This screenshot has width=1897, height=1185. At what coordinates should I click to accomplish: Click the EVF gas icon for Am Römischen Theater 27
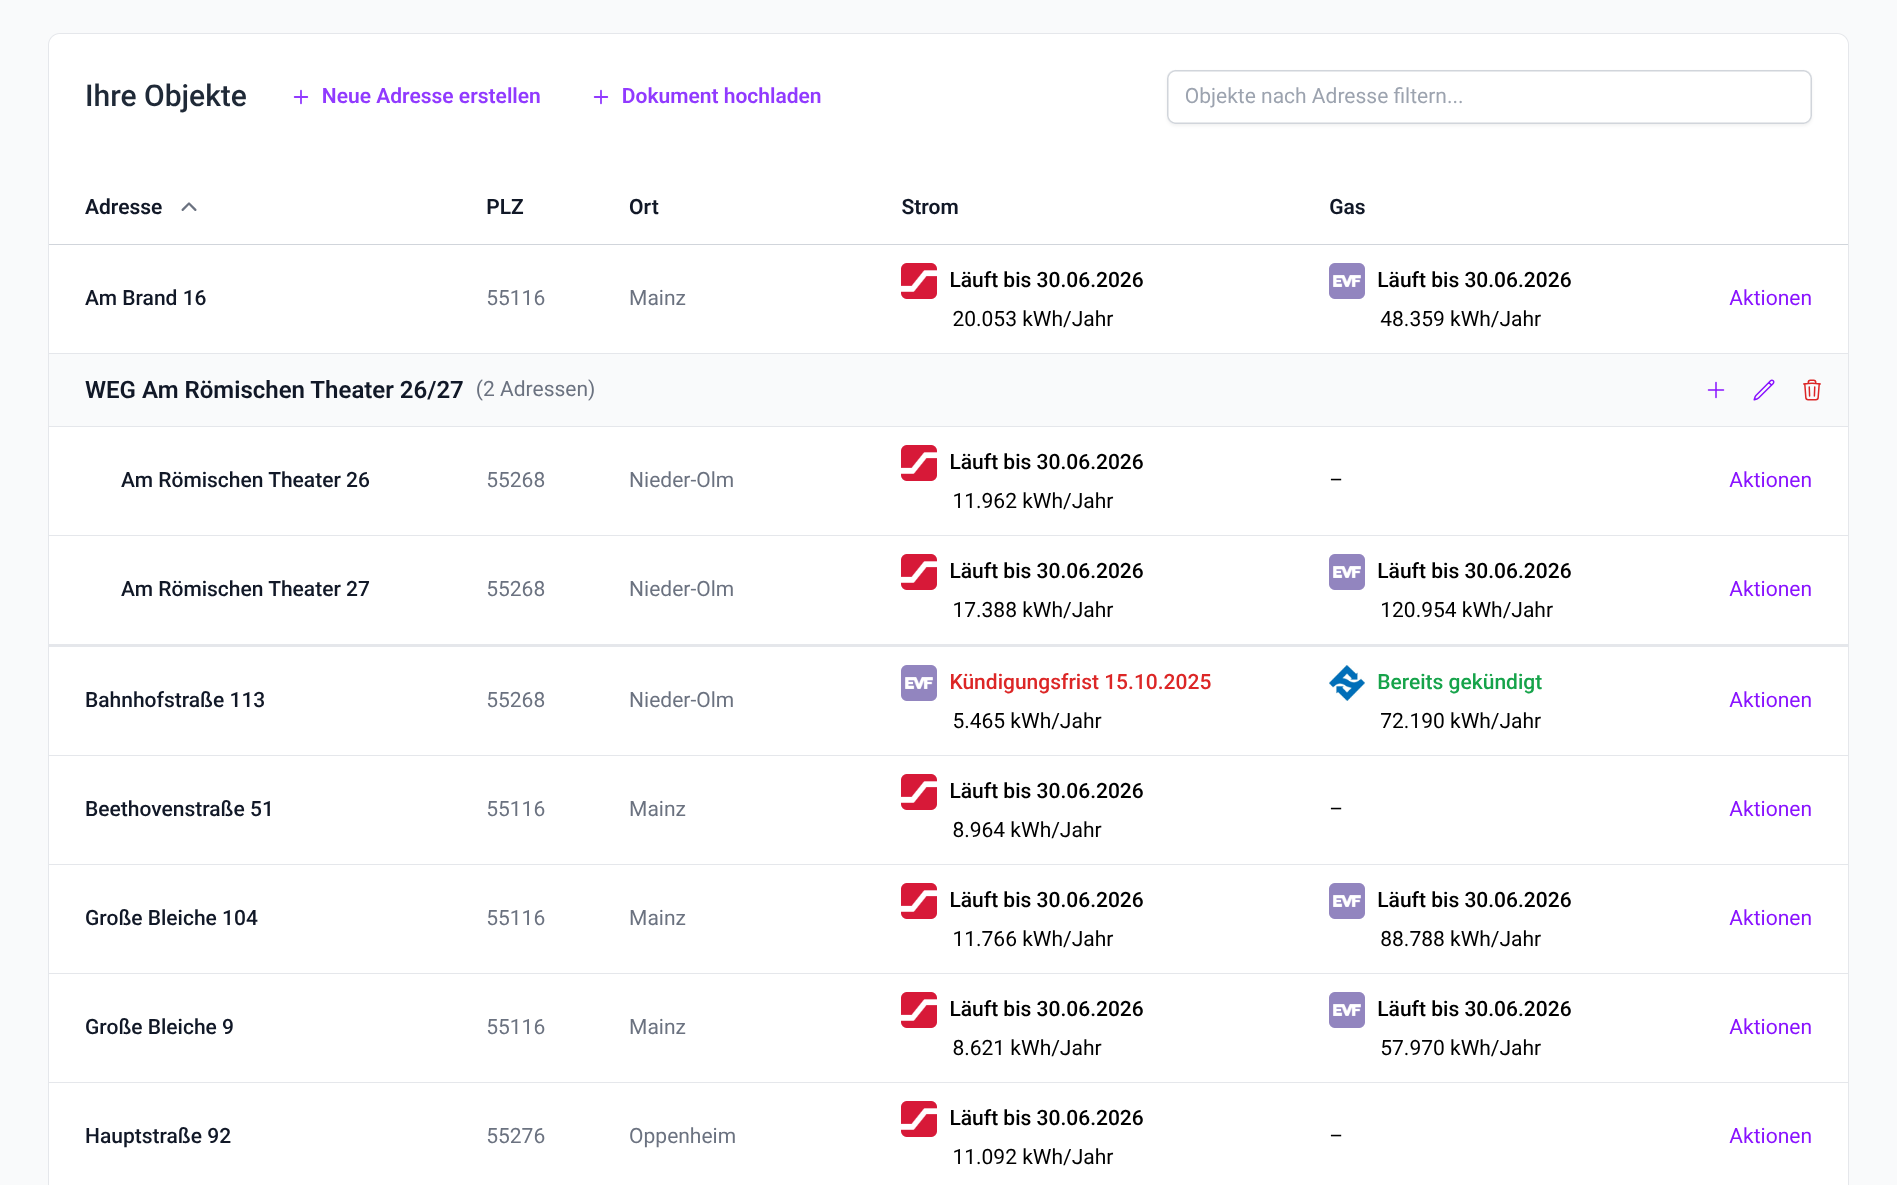click(x=1346, y=572)
